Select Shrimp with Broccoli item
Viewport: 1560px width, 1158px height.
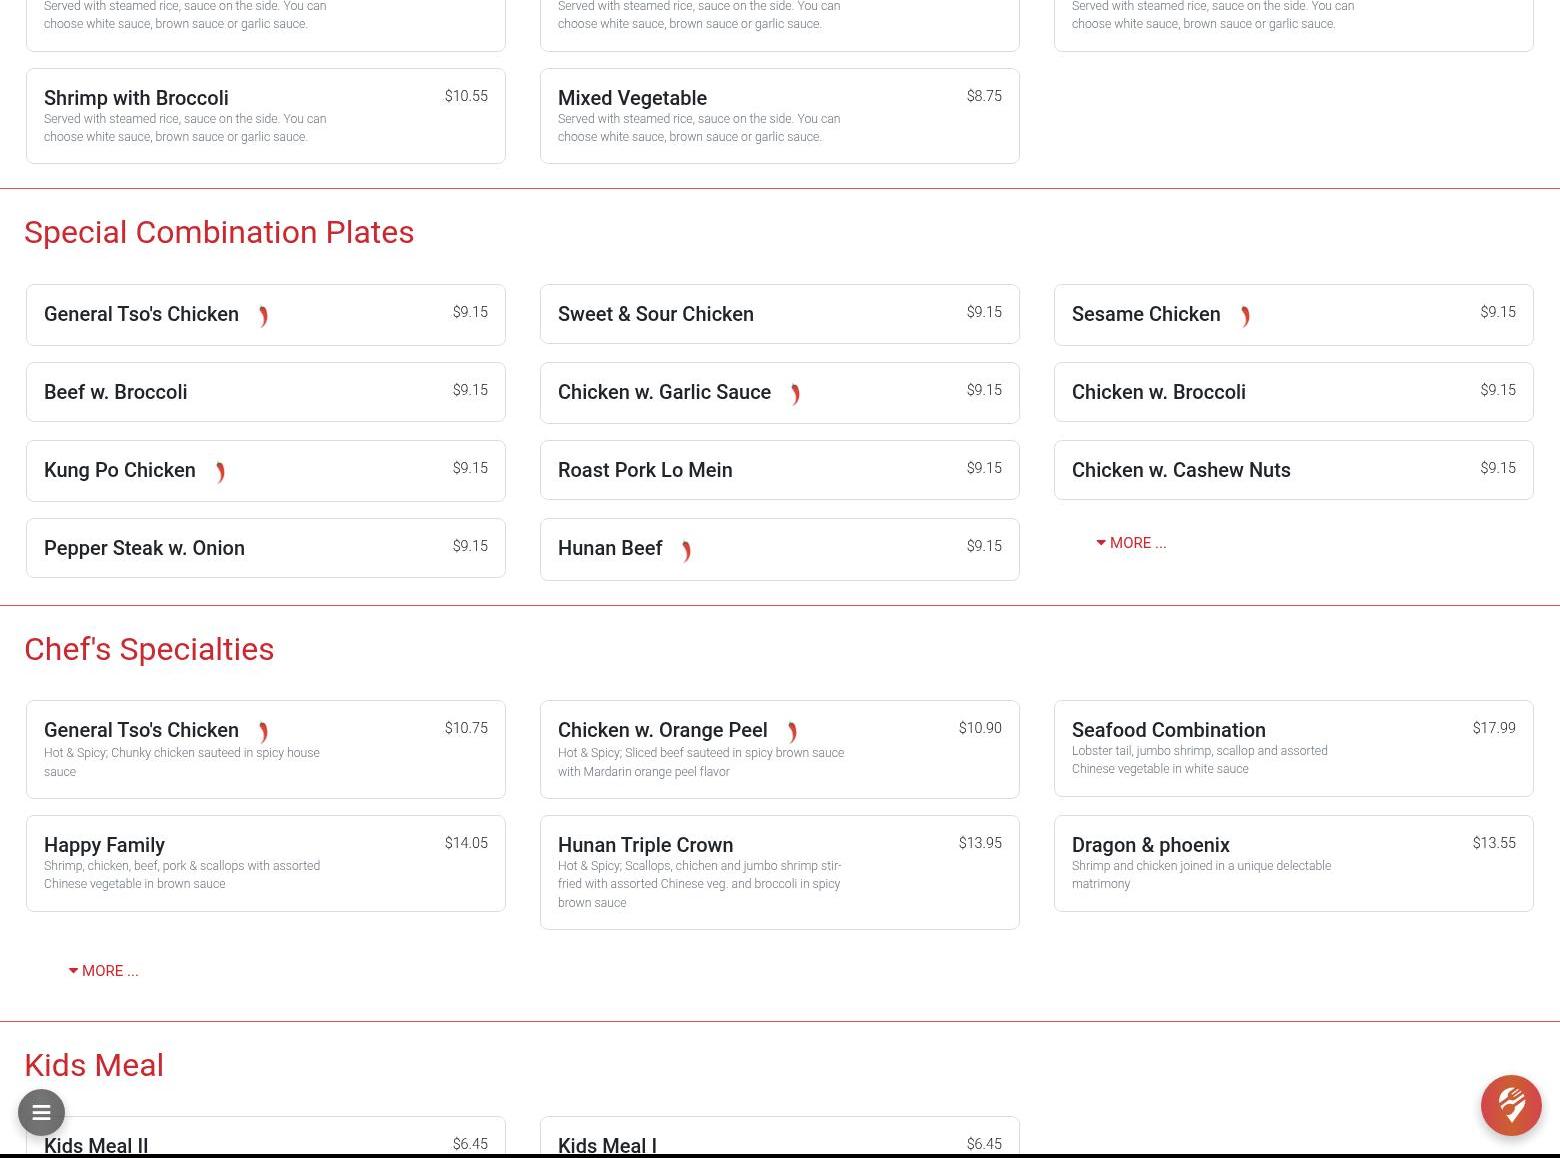click(266, 116)
